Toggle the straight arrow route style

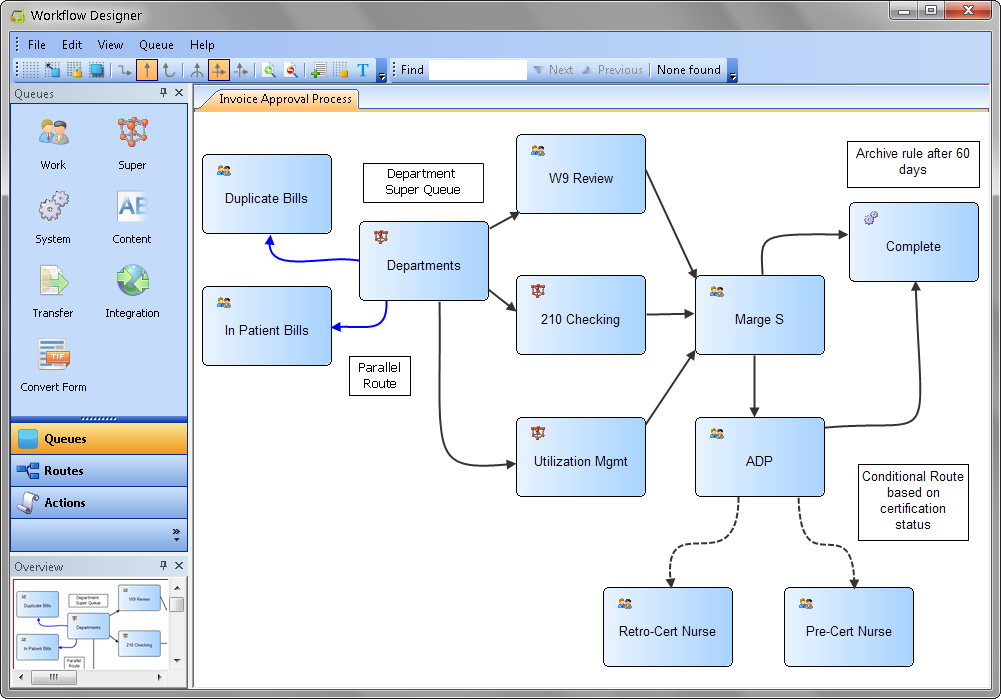click(147, 70)
